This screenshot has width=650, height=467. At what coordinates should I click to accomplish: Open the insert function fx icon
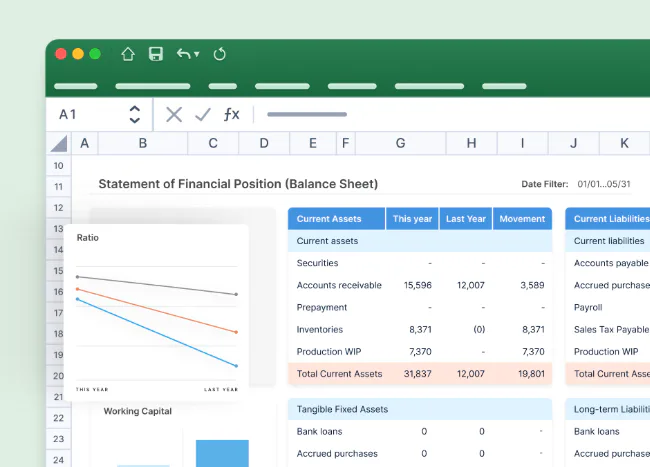point(231,114)
